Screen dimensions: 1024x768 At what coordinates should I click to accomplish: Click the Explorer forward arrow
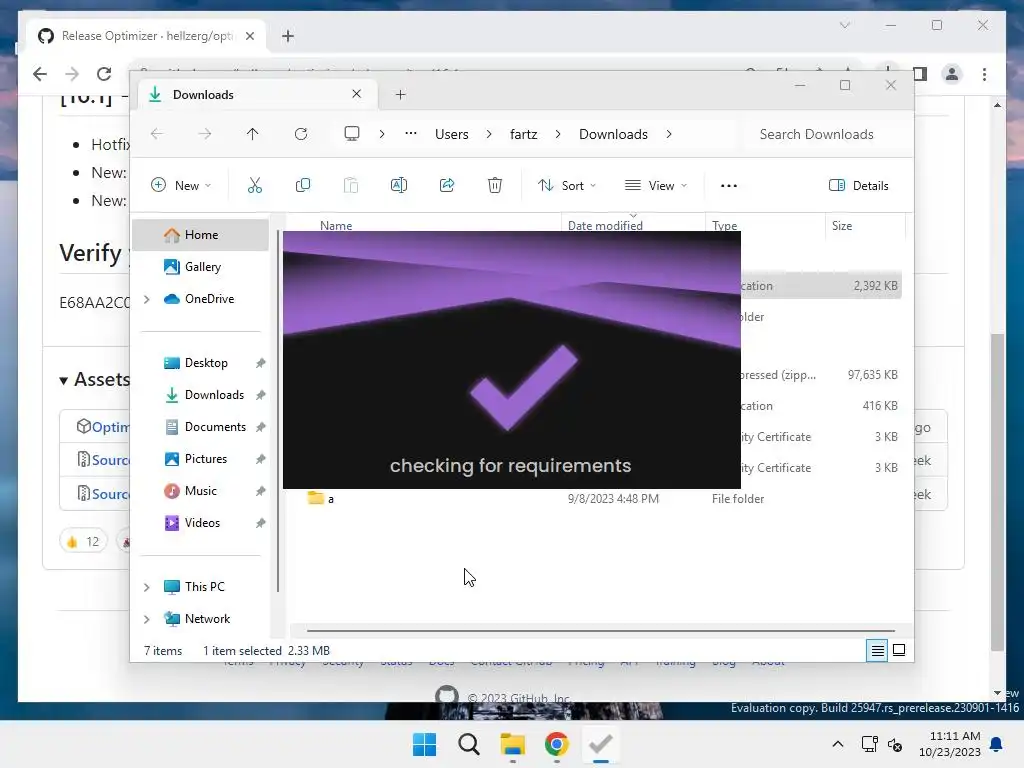pos(205,134)
